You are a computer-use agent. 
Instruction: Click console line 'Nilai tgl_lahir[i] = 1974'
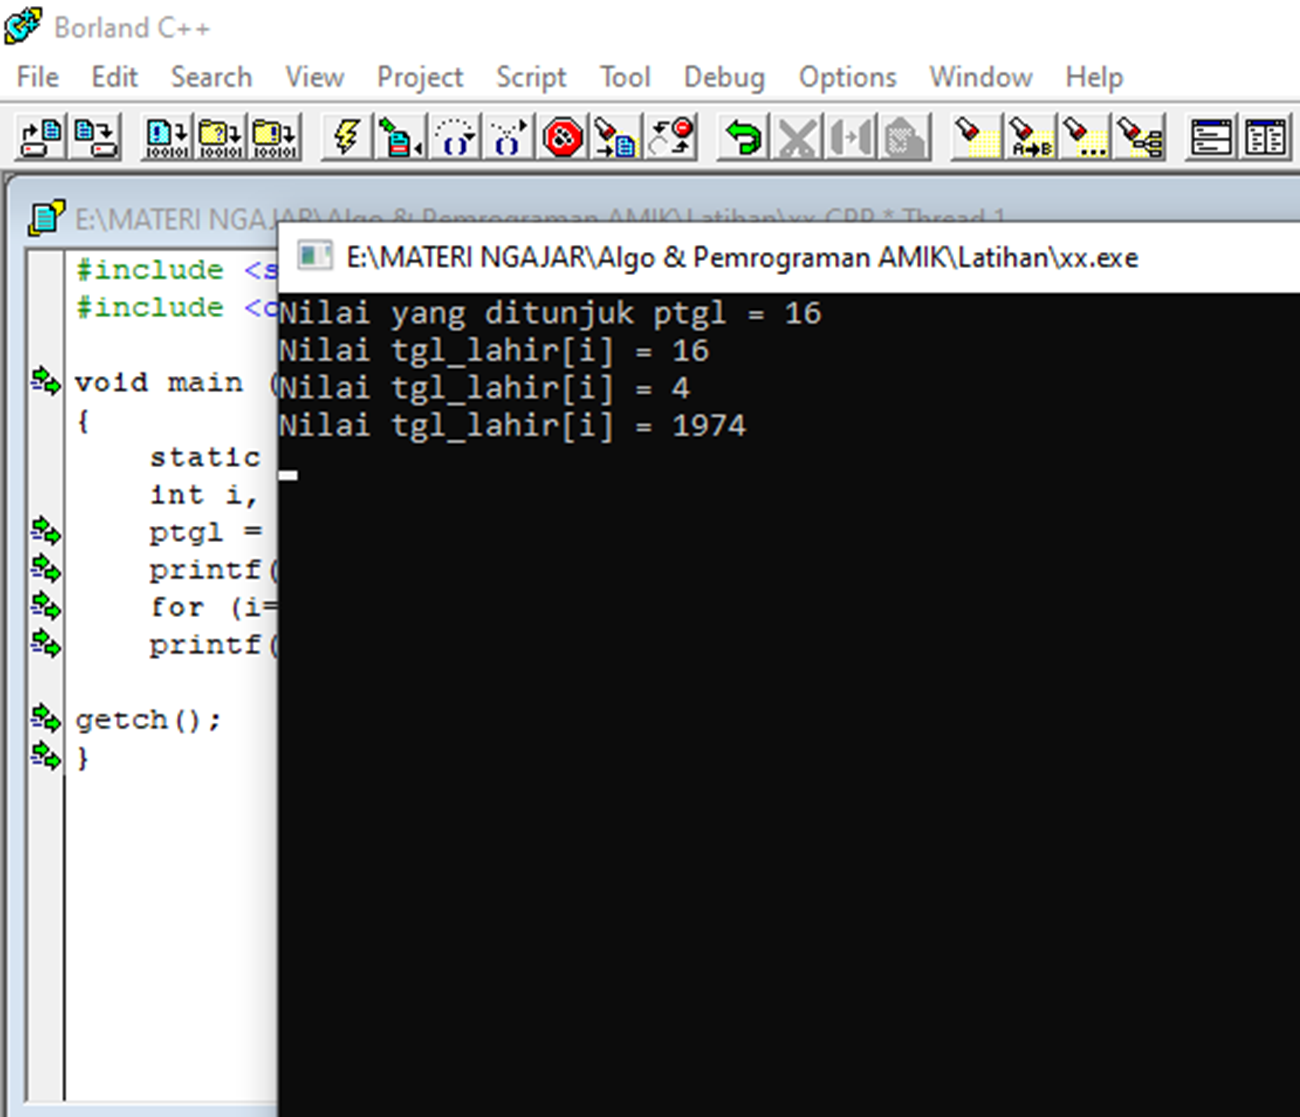pos(512,426)
